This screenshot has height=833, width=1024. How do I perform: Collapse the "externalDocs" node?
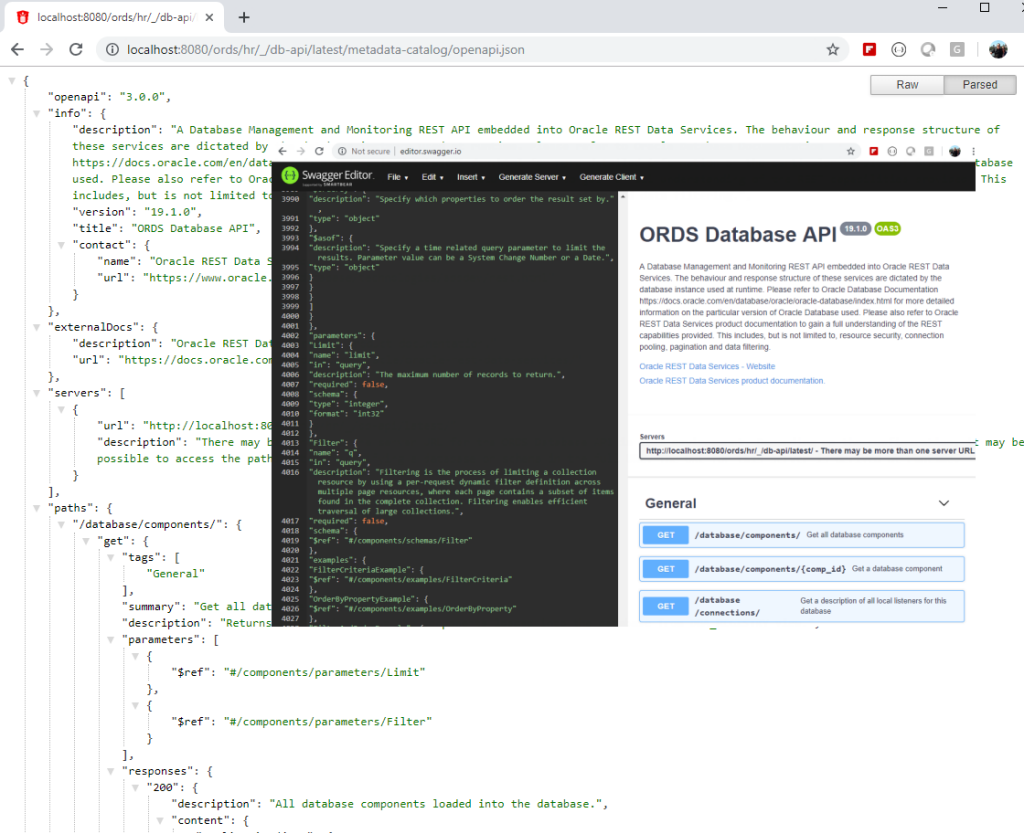pyautogui.click(x=37, y=328)
